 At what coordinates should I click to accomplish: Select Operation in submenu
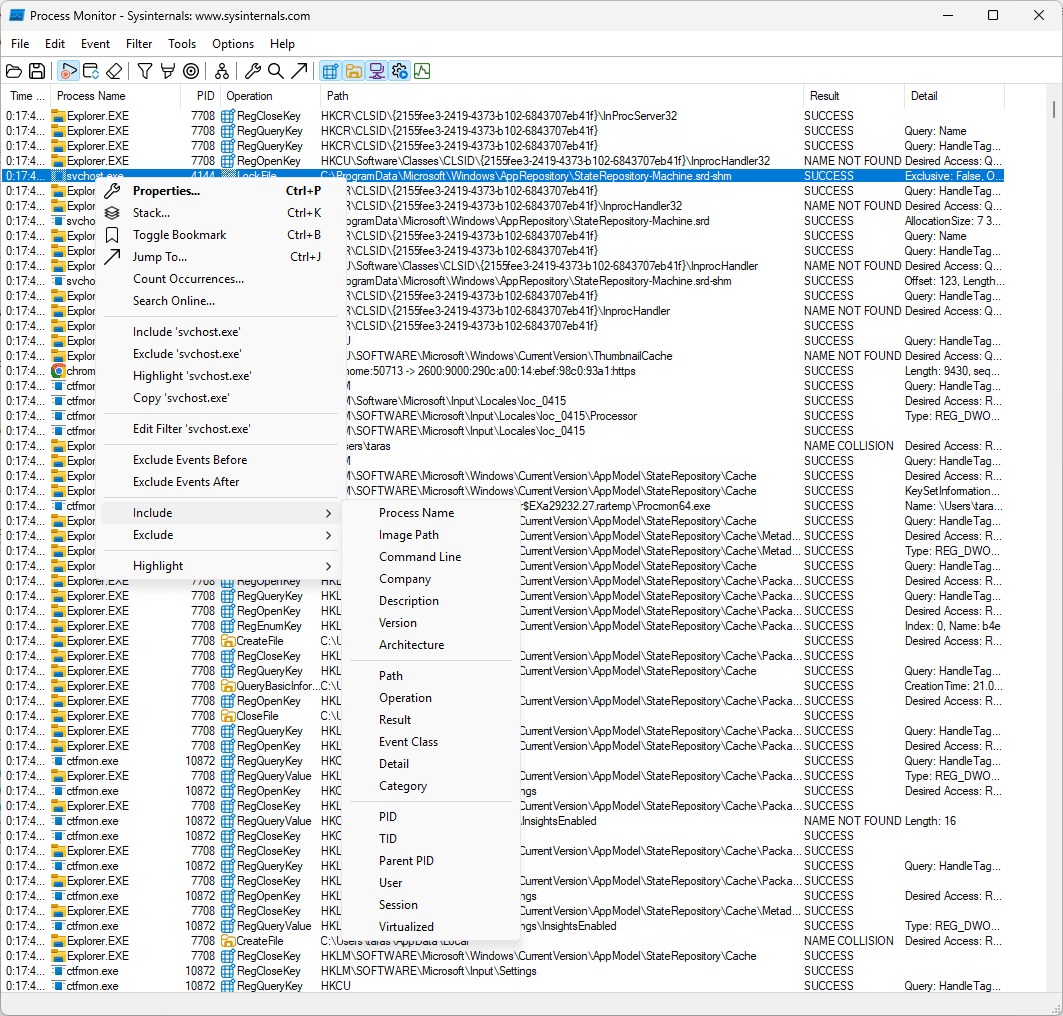click(430, 698)
